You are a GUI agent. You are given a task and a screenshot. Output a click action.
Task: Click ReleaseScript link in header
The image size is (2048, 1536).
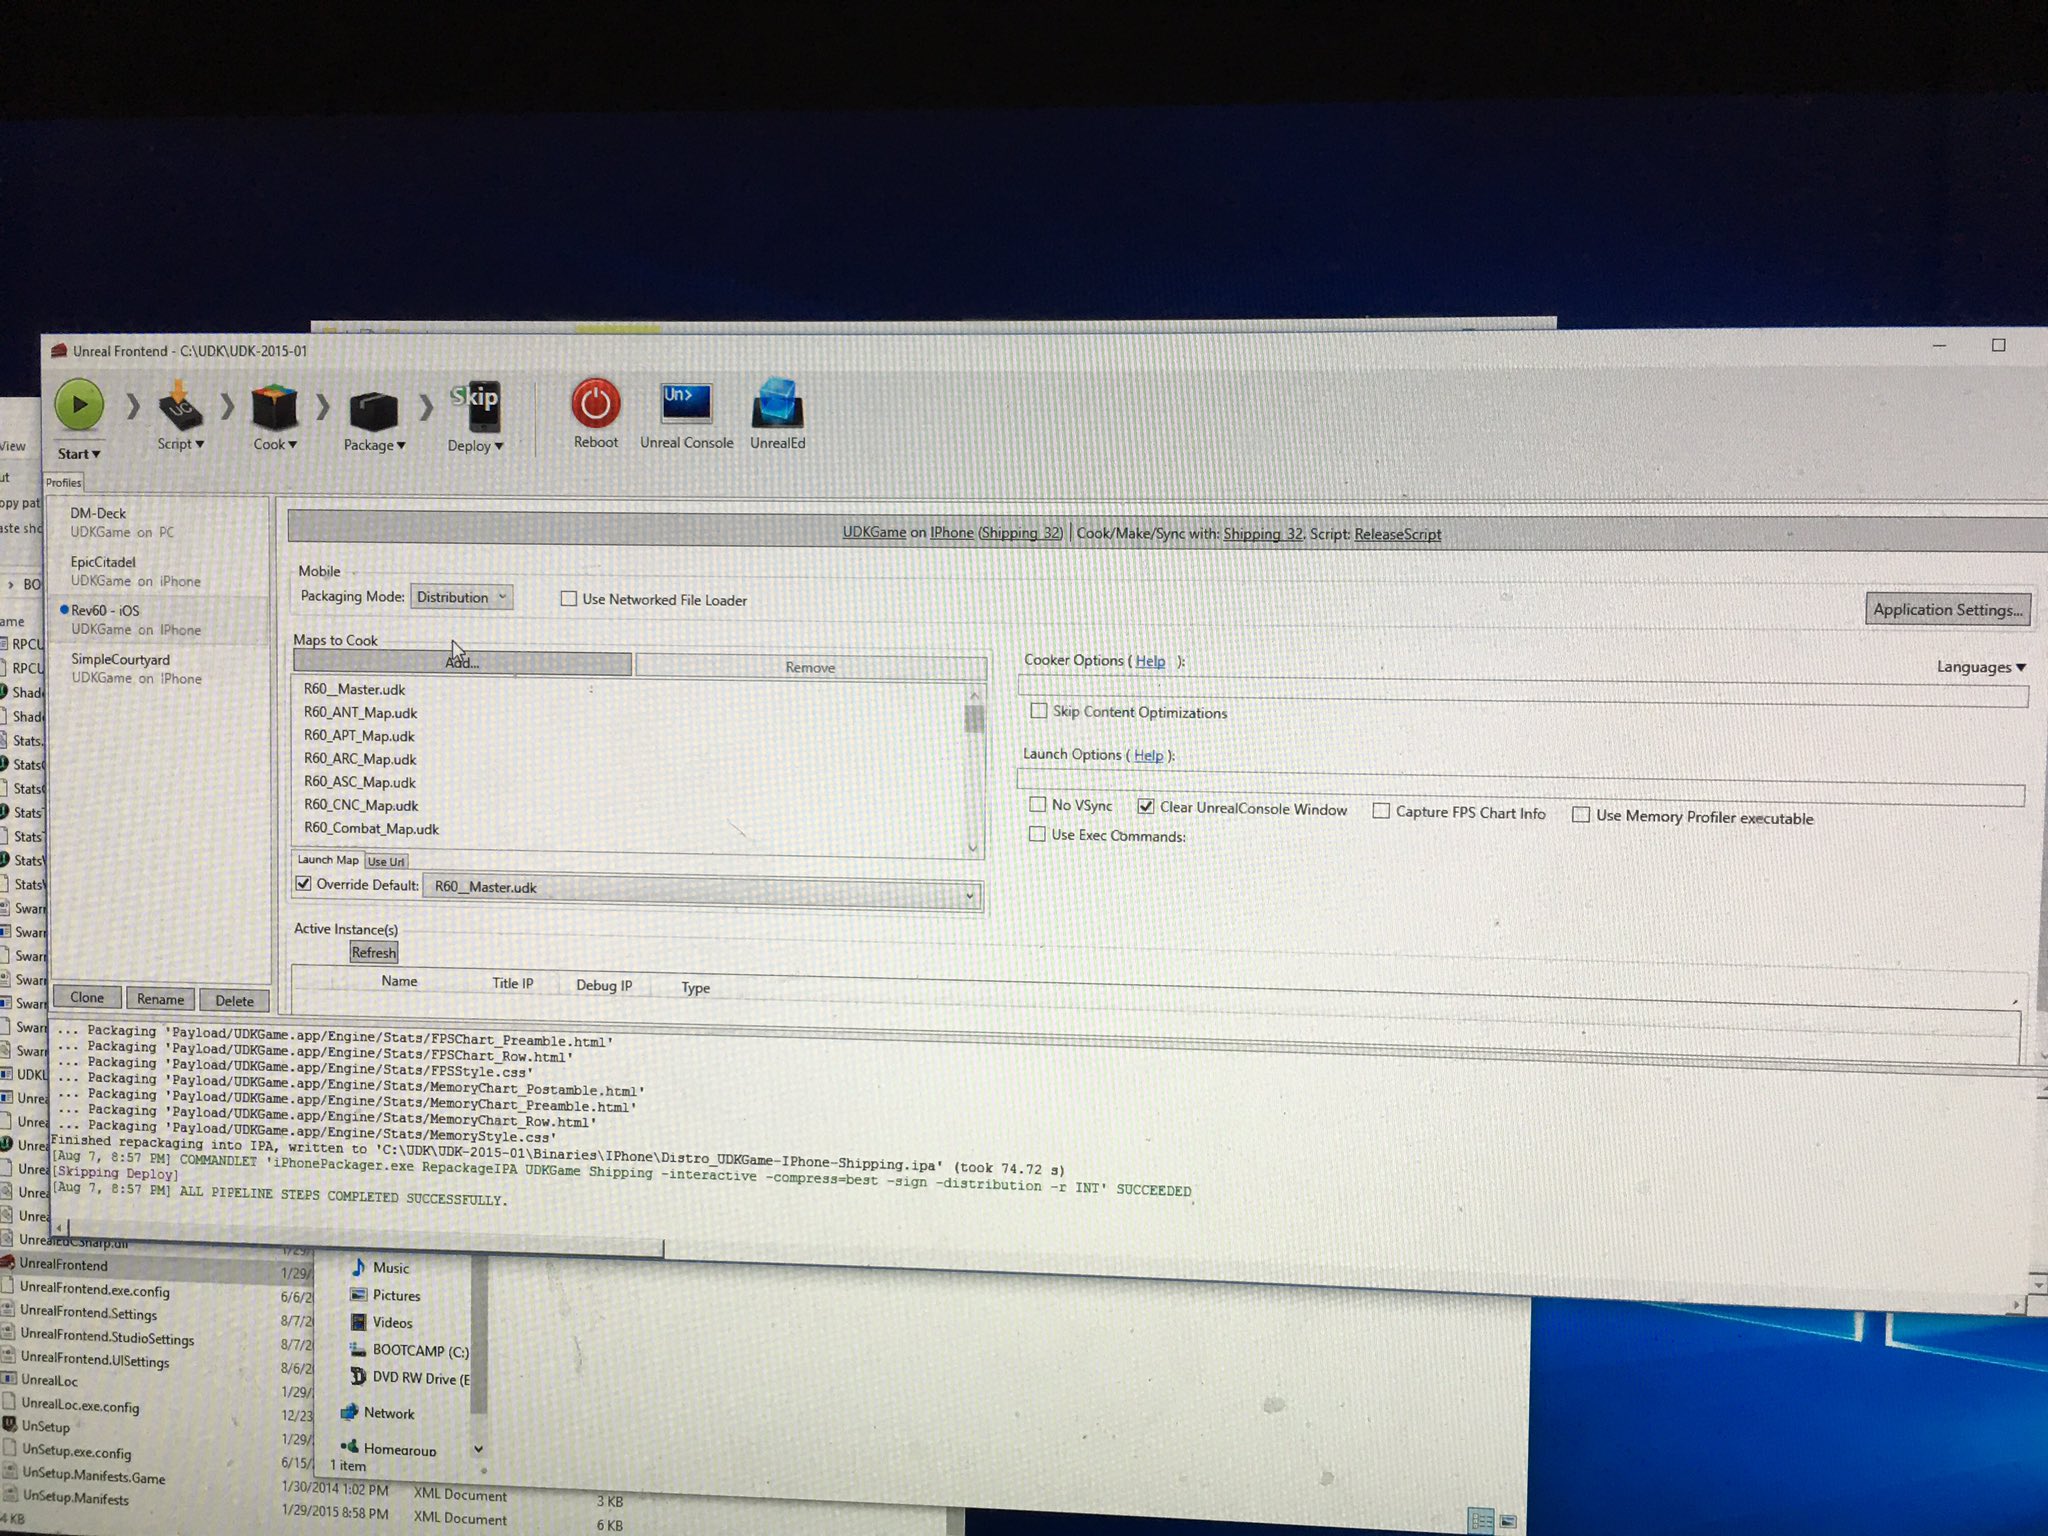point(1397,534)
